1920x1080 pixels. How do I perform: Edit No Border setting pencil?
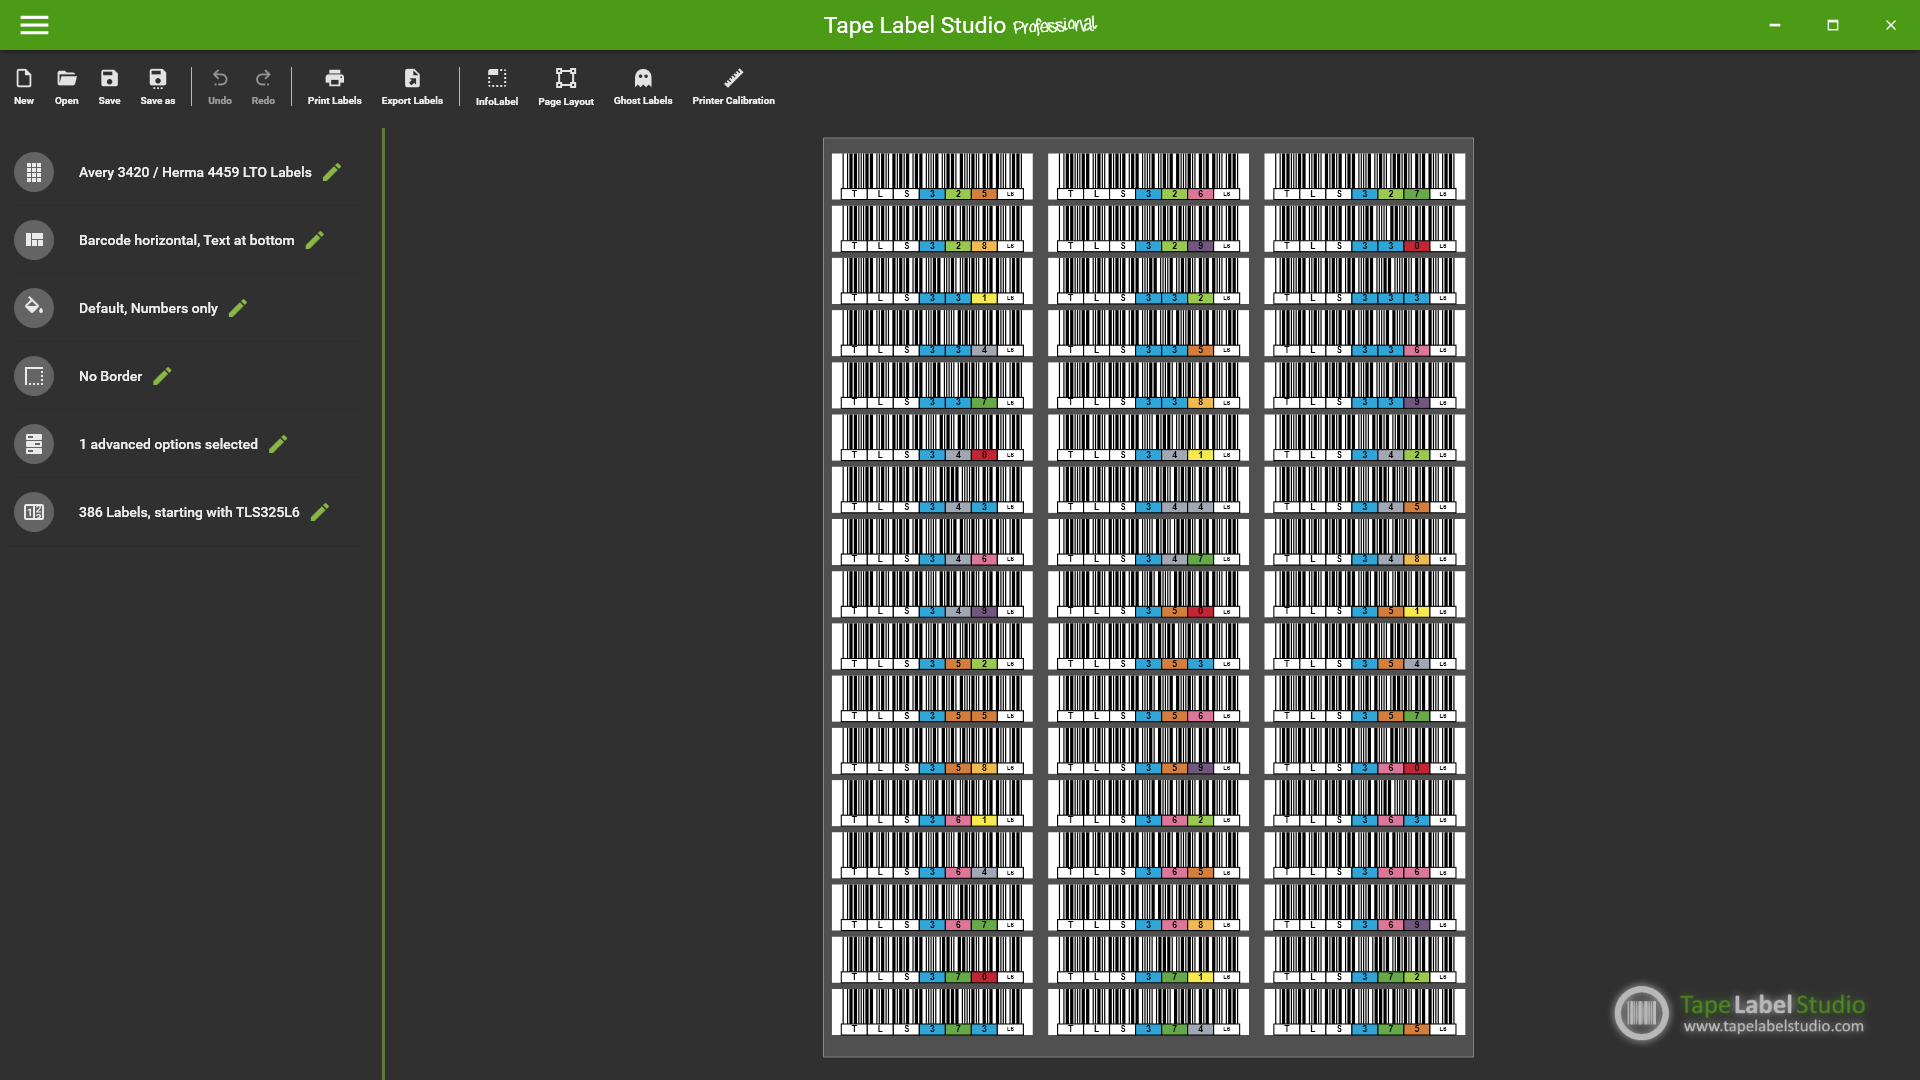tap(162, 376)
